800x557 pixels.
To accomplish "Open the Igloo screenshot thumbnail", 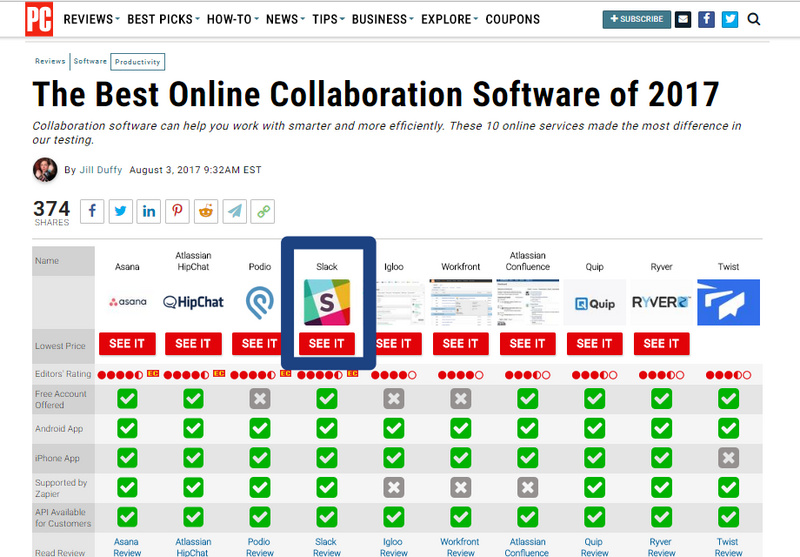I will click(x=401, y=302).
